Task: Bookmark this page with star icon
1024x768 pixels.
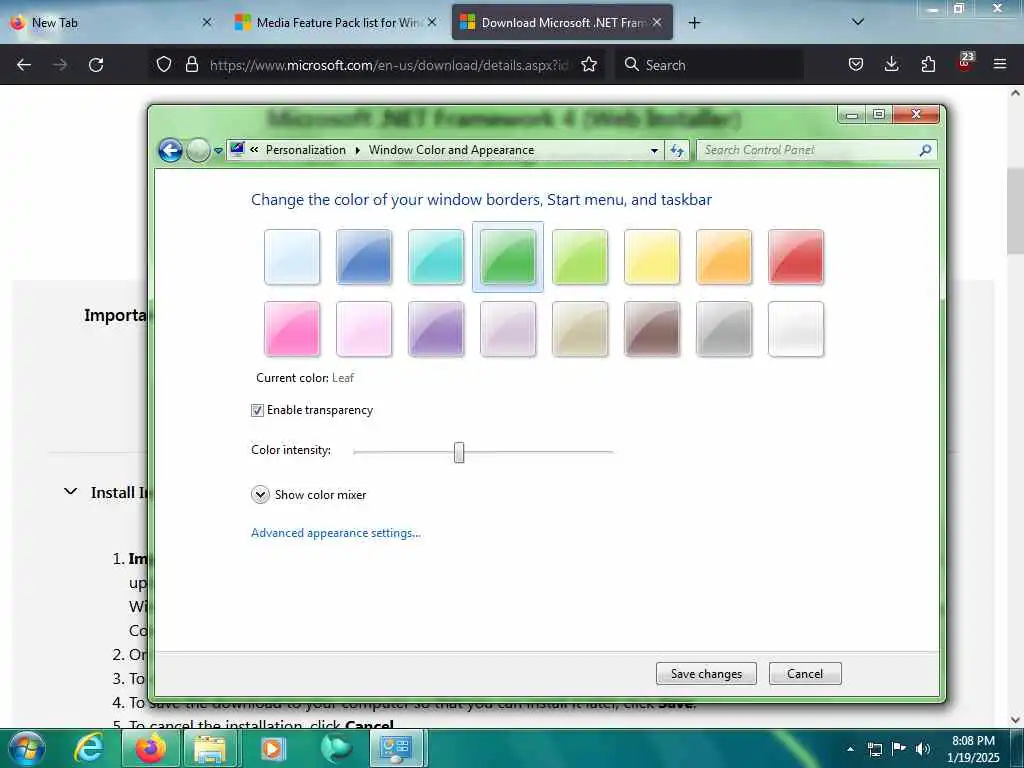Action: [x=589, y=64]
